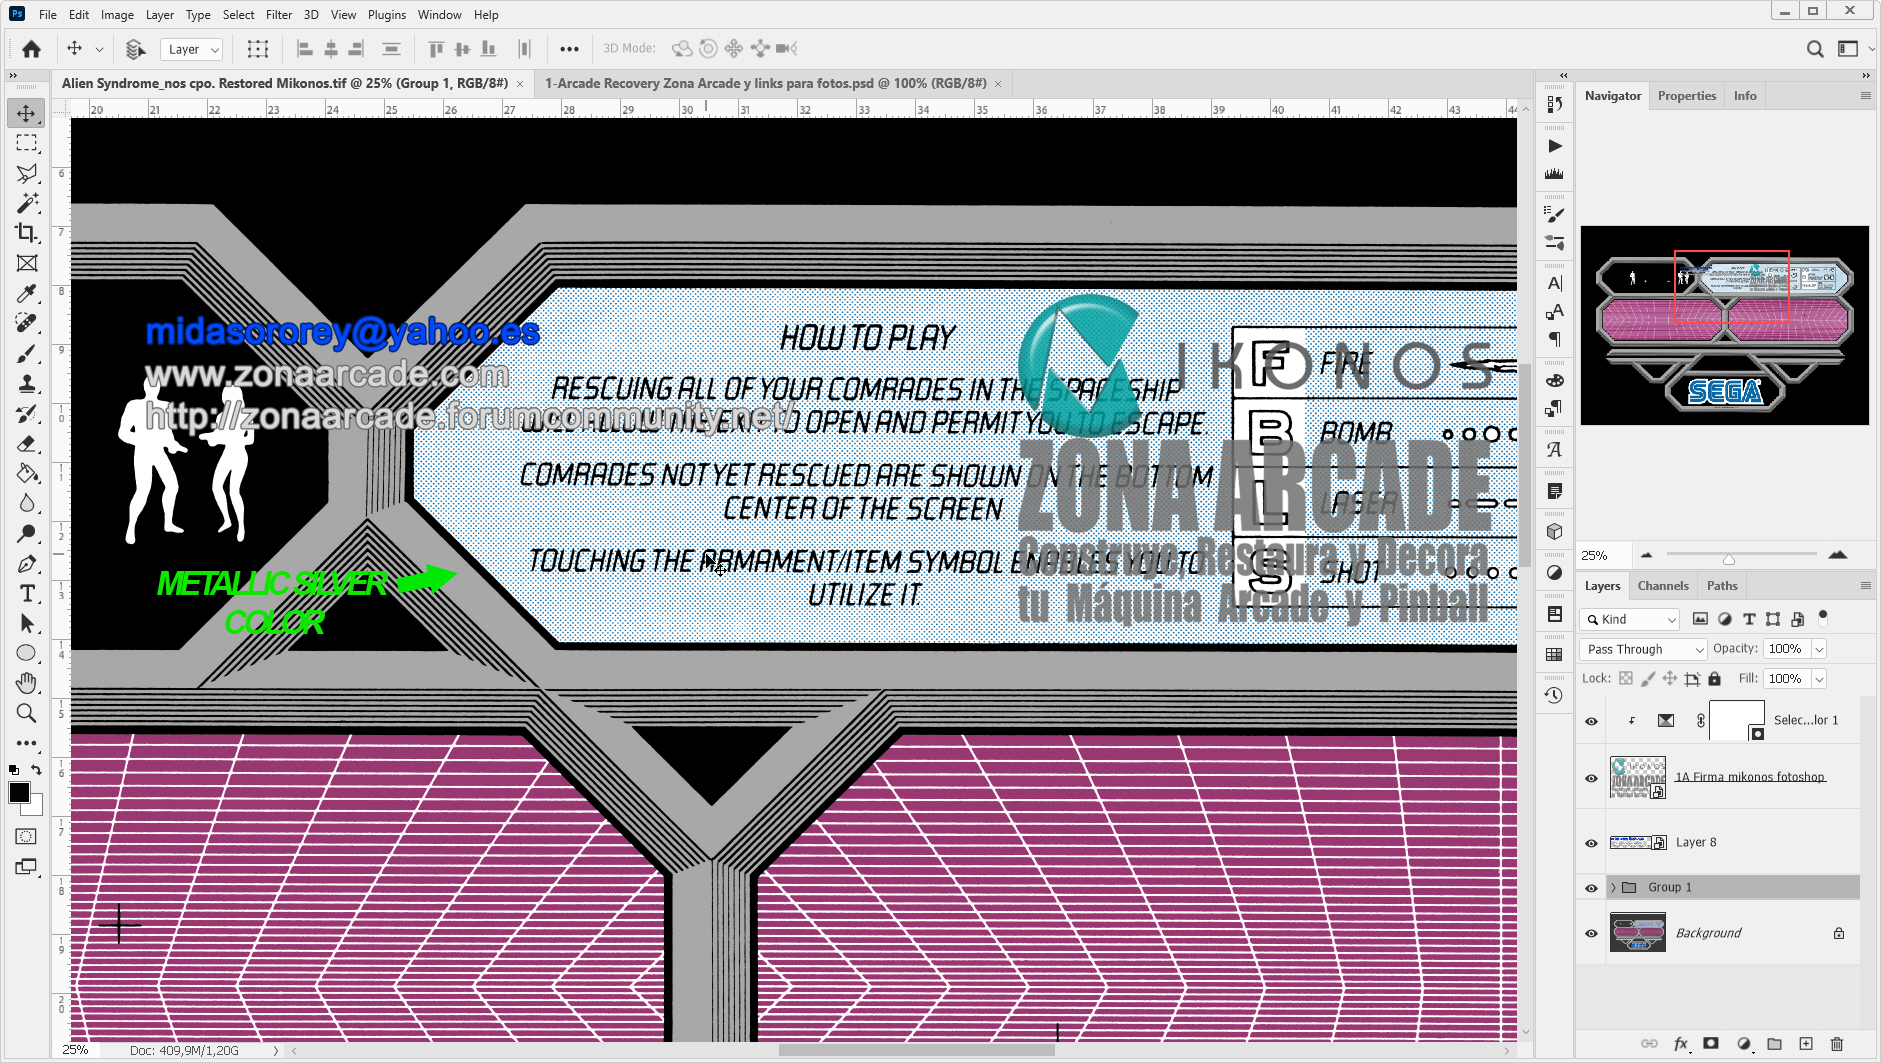1881x1063 pixels.
Task: Select the Clone Stamp tool
Action: [x=27, y=383]
